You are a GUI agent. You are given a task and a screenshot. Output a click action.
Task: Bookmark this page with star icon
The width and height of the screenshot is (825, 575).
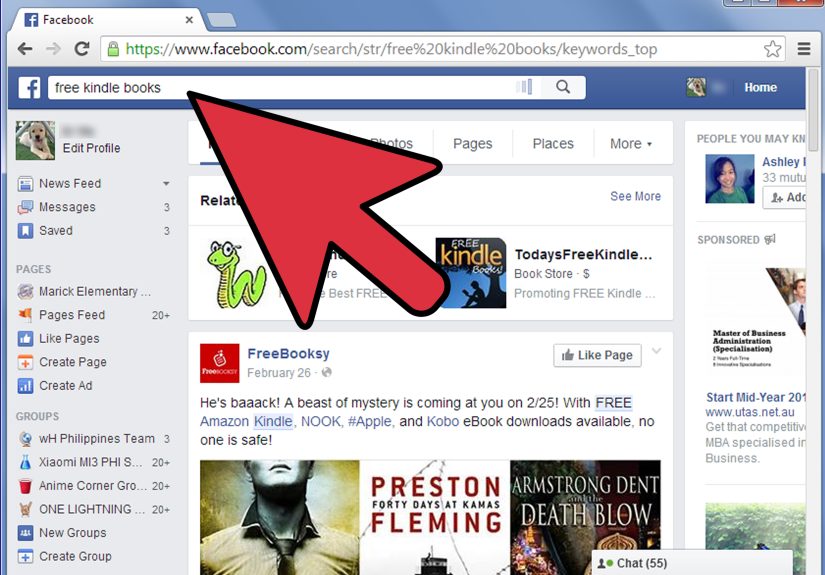click(x=772, y=49)
